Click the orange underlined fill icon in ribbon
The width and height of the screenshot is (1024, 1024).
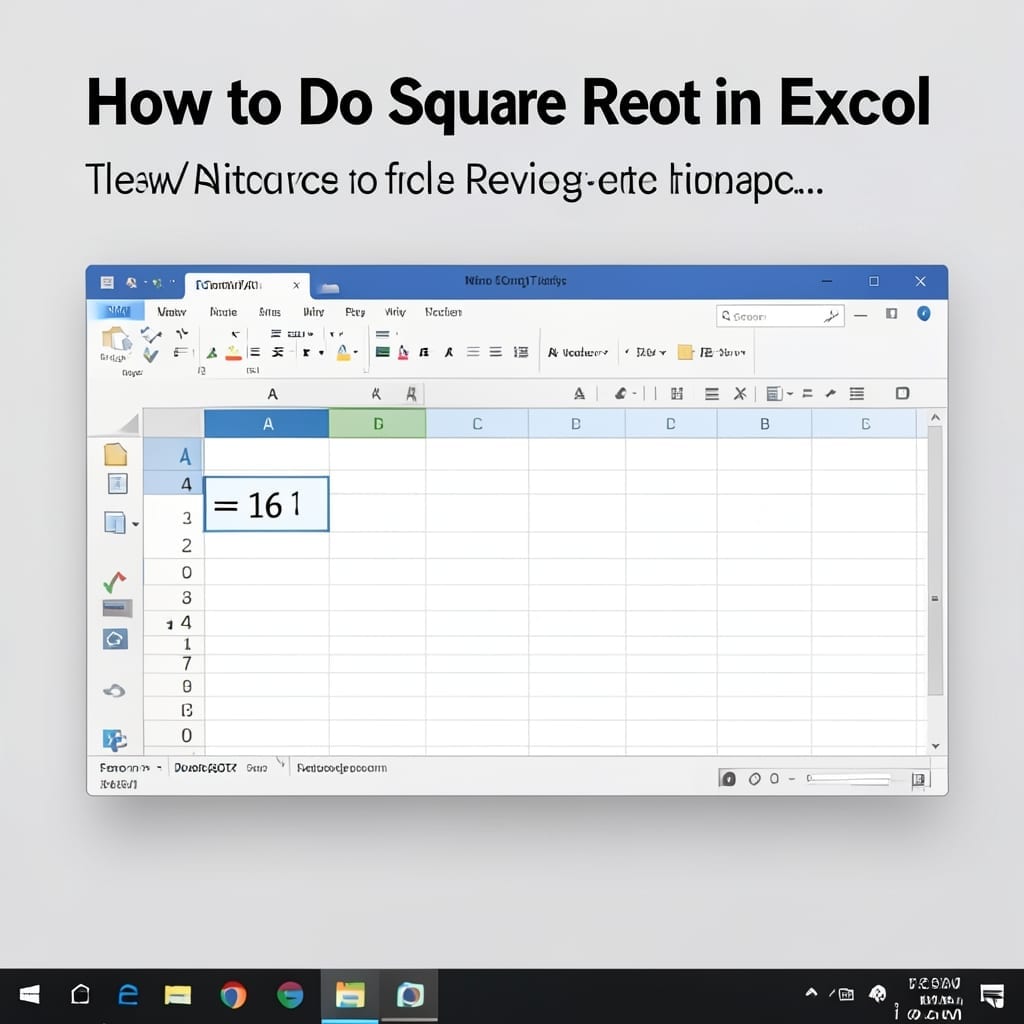point(233,353)
